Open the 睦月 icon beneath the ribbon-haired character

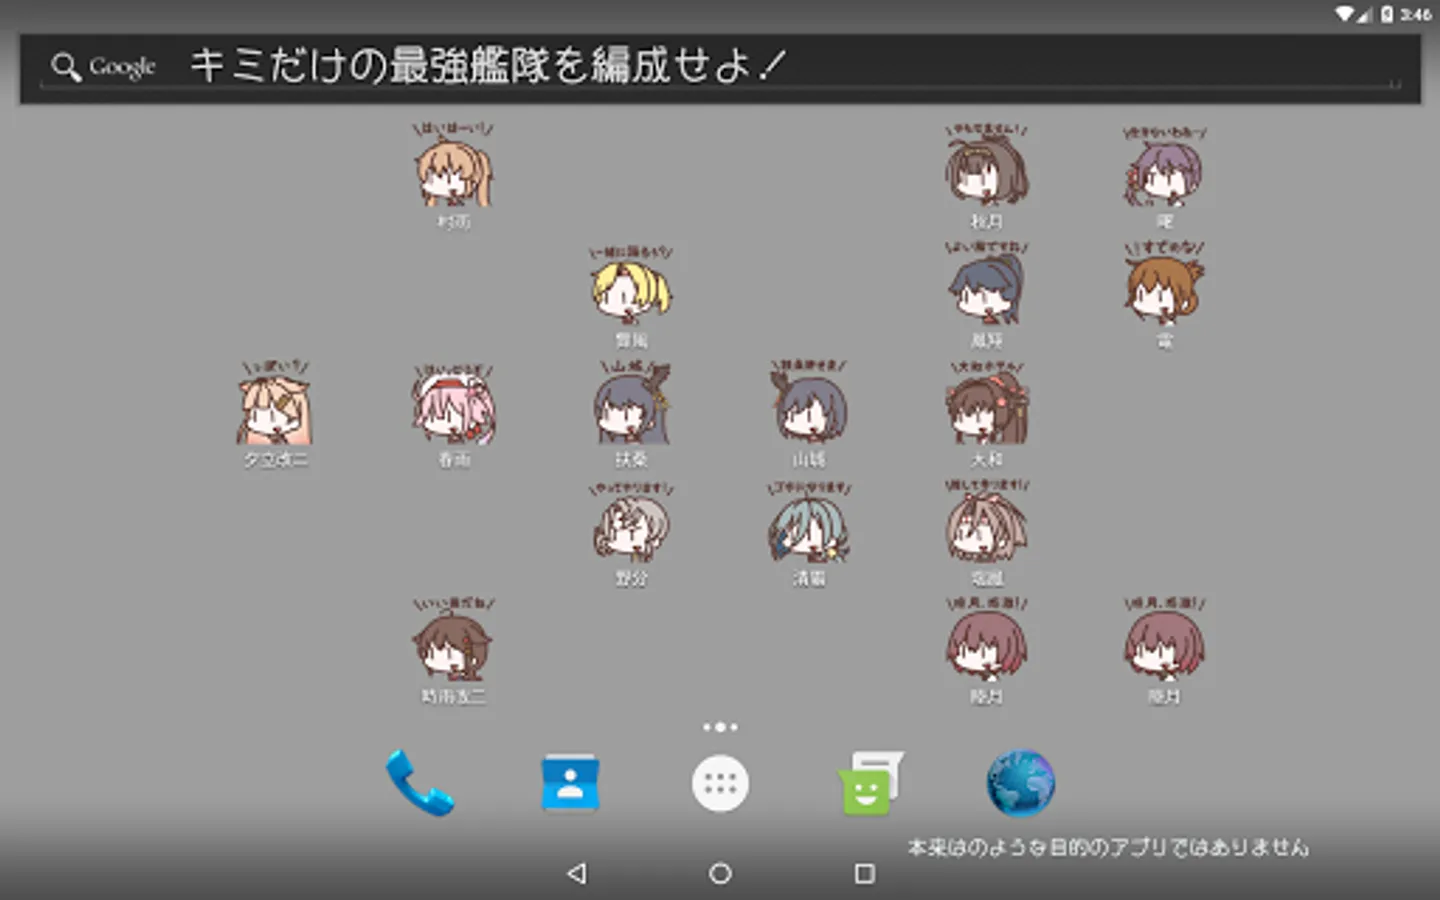[x=987, y=650]
